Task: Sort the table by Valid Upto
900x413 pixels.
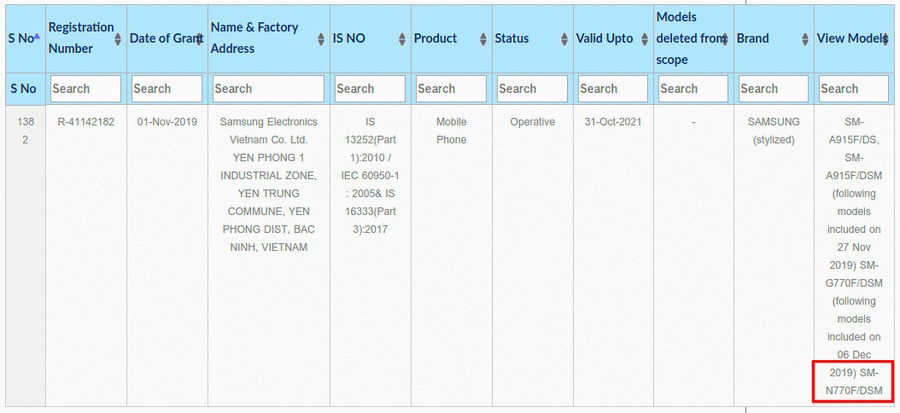Action: click(645, 38)
